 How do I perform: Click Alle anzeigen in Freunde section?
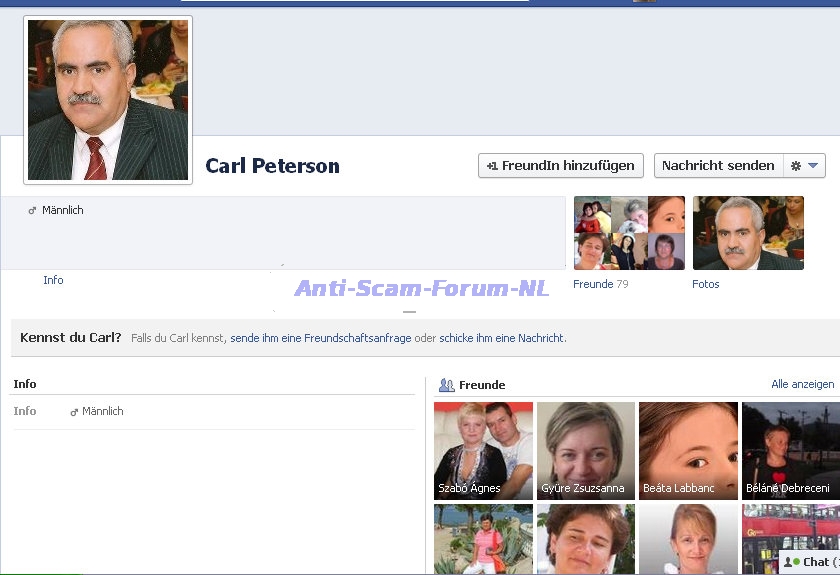(x=802, y=384)
